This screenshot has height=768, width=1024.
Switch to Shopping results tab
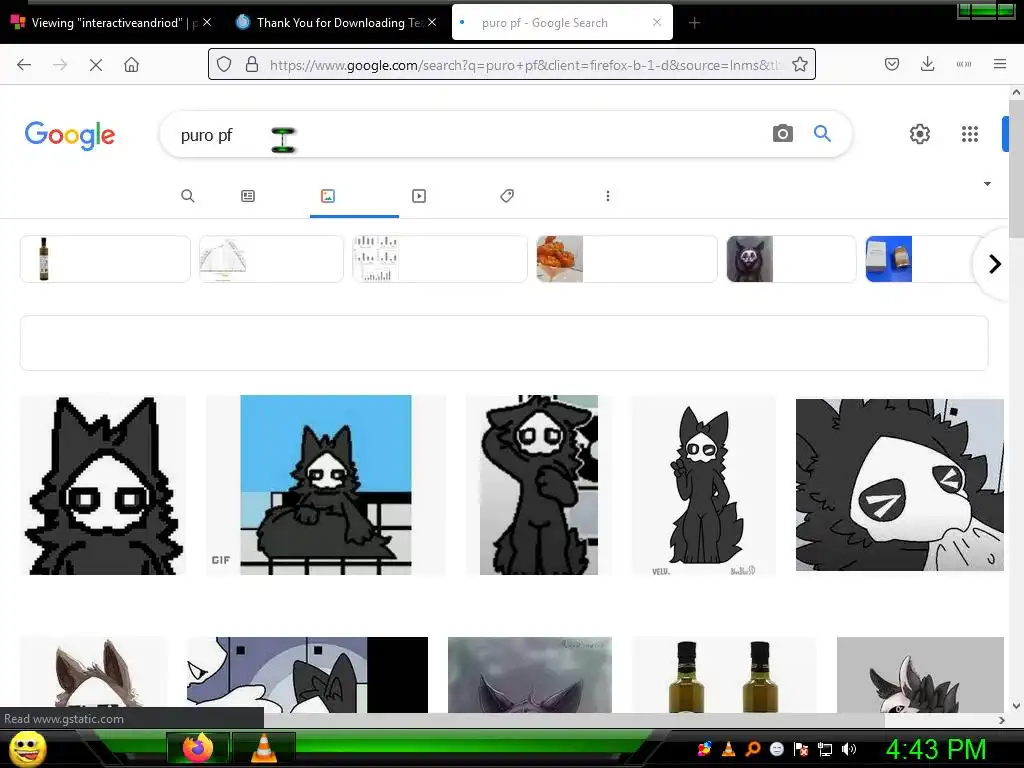[507, 196]
